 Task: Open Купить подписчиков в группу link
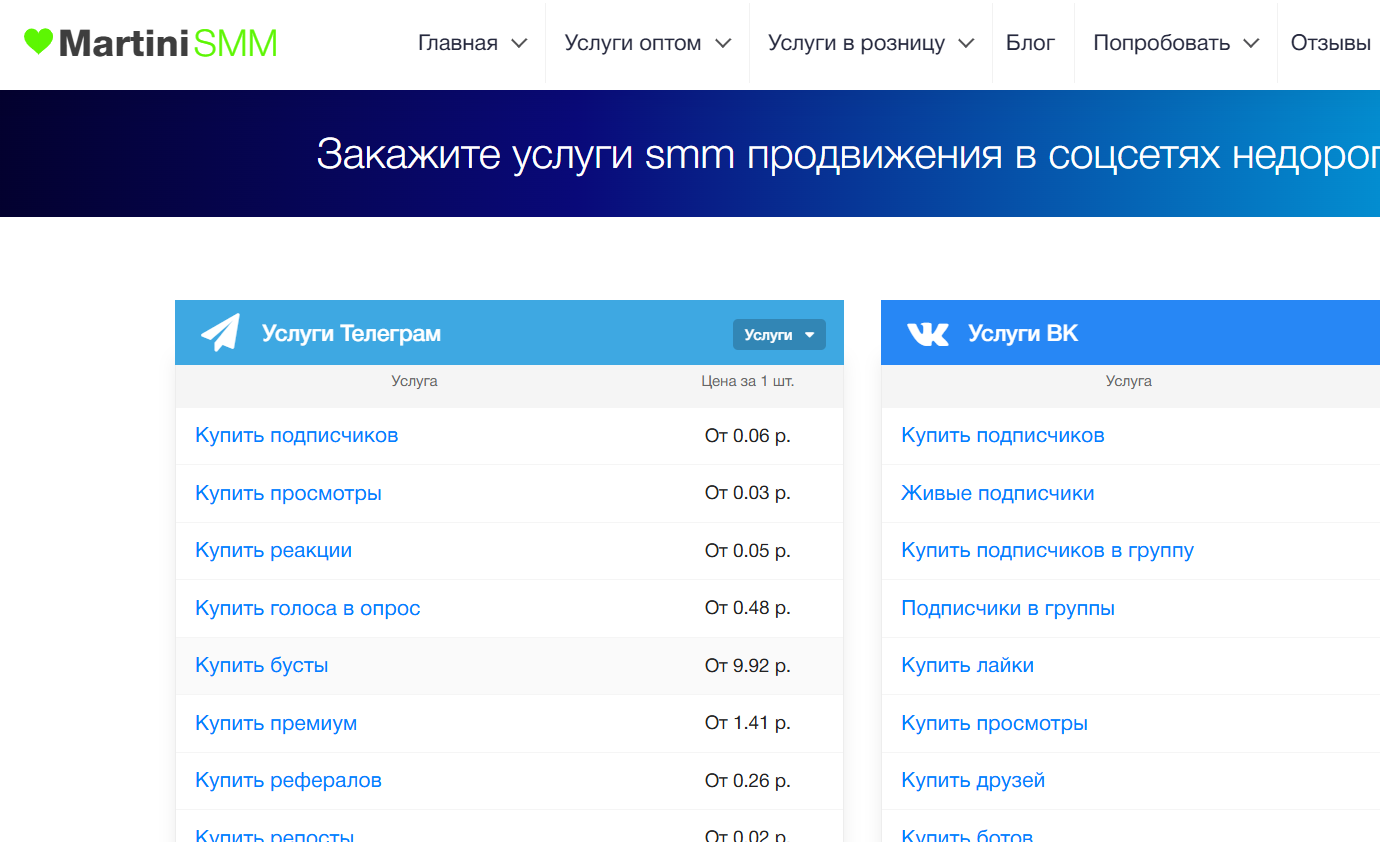click(1047, 550)
